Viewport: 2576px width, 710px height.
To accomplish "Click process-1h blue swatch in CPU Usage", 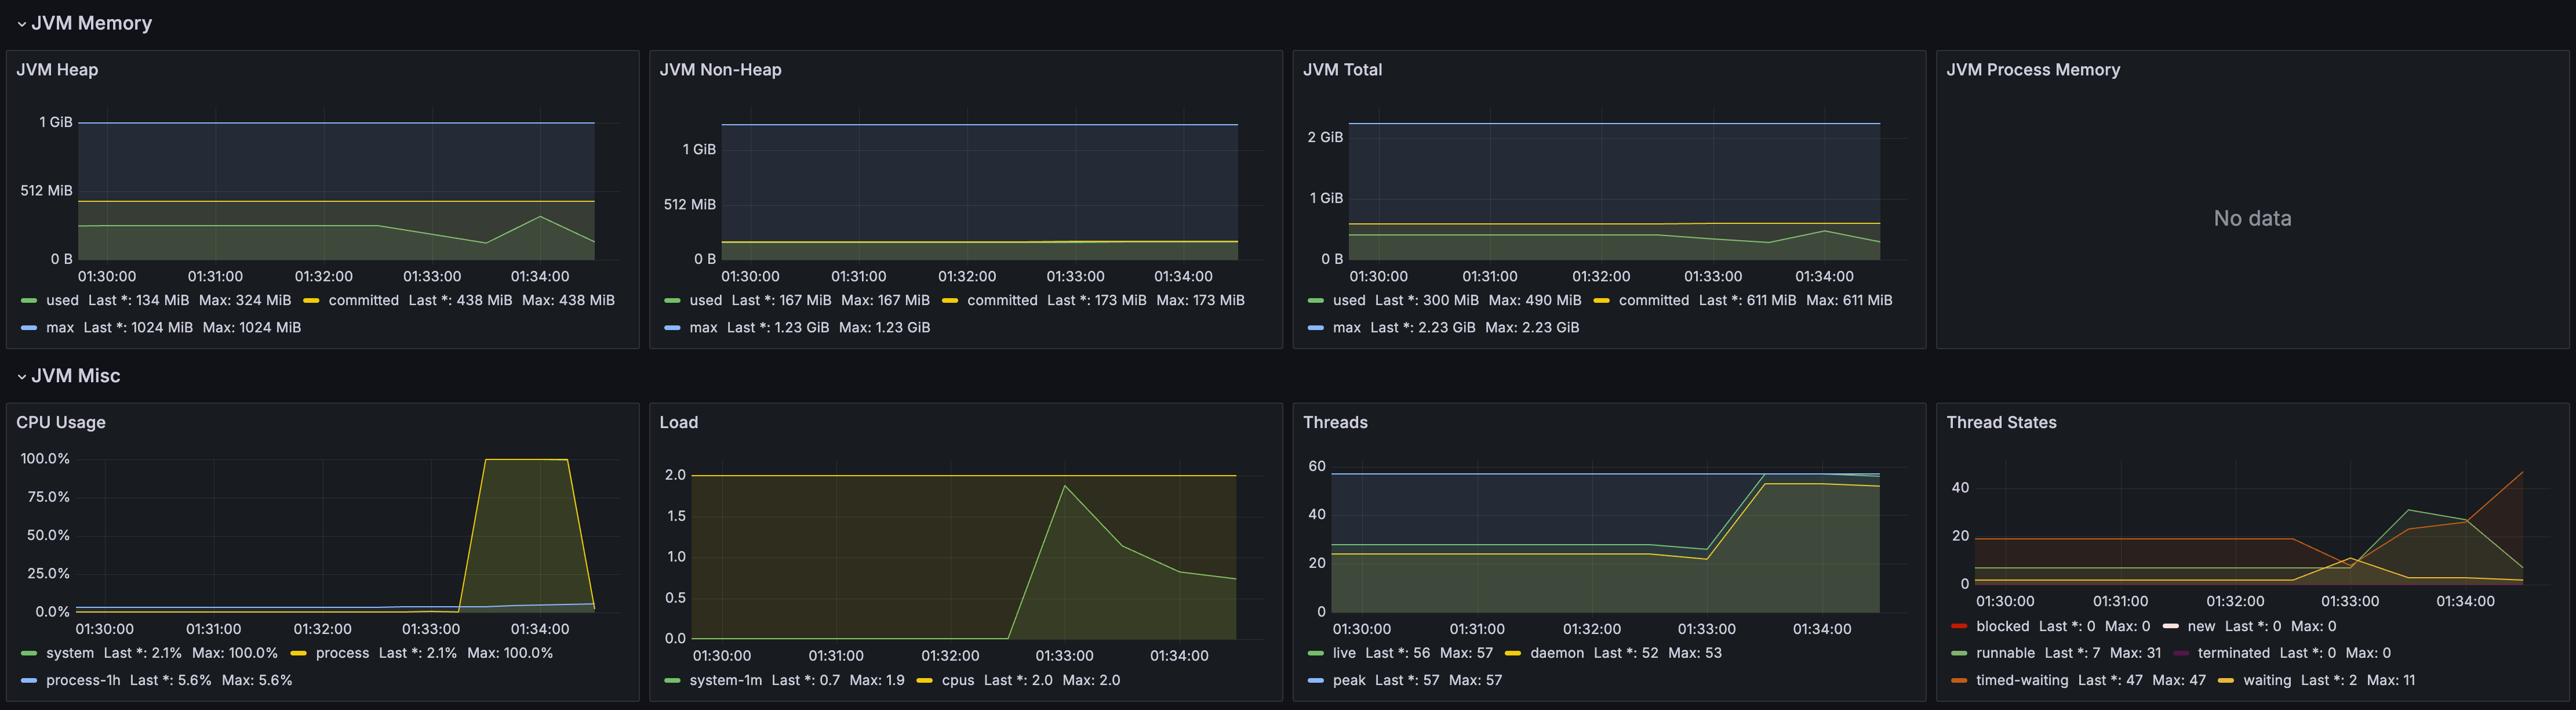I will [x=29, y=680].
